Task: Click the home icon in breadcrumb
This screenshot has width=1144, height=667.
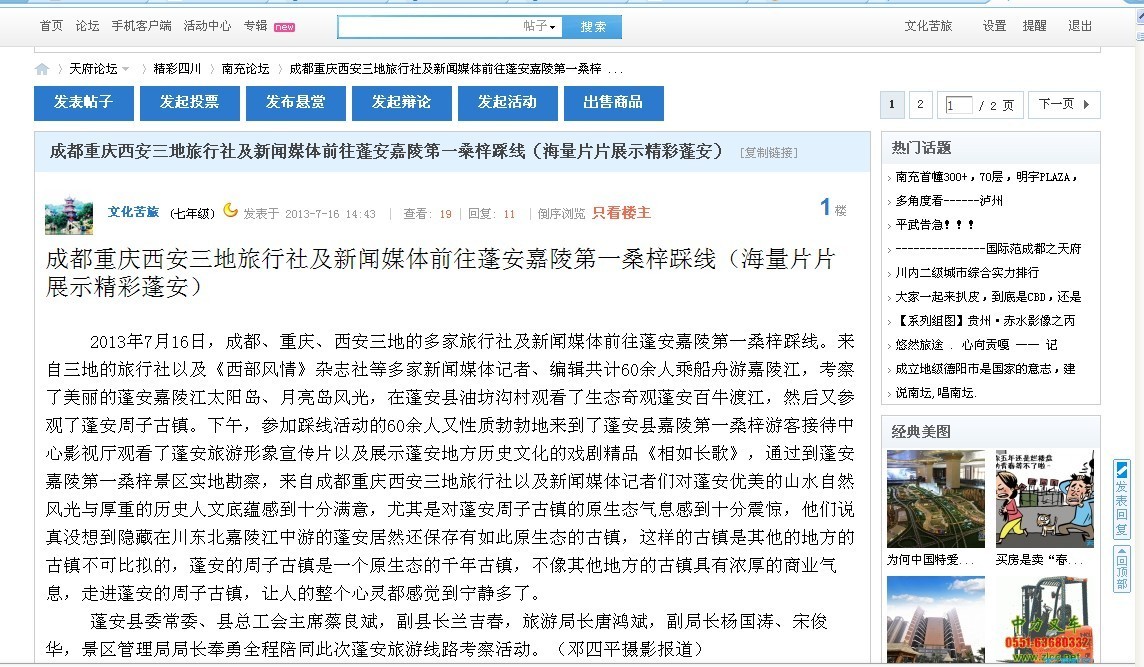Action: coord(42,69)
